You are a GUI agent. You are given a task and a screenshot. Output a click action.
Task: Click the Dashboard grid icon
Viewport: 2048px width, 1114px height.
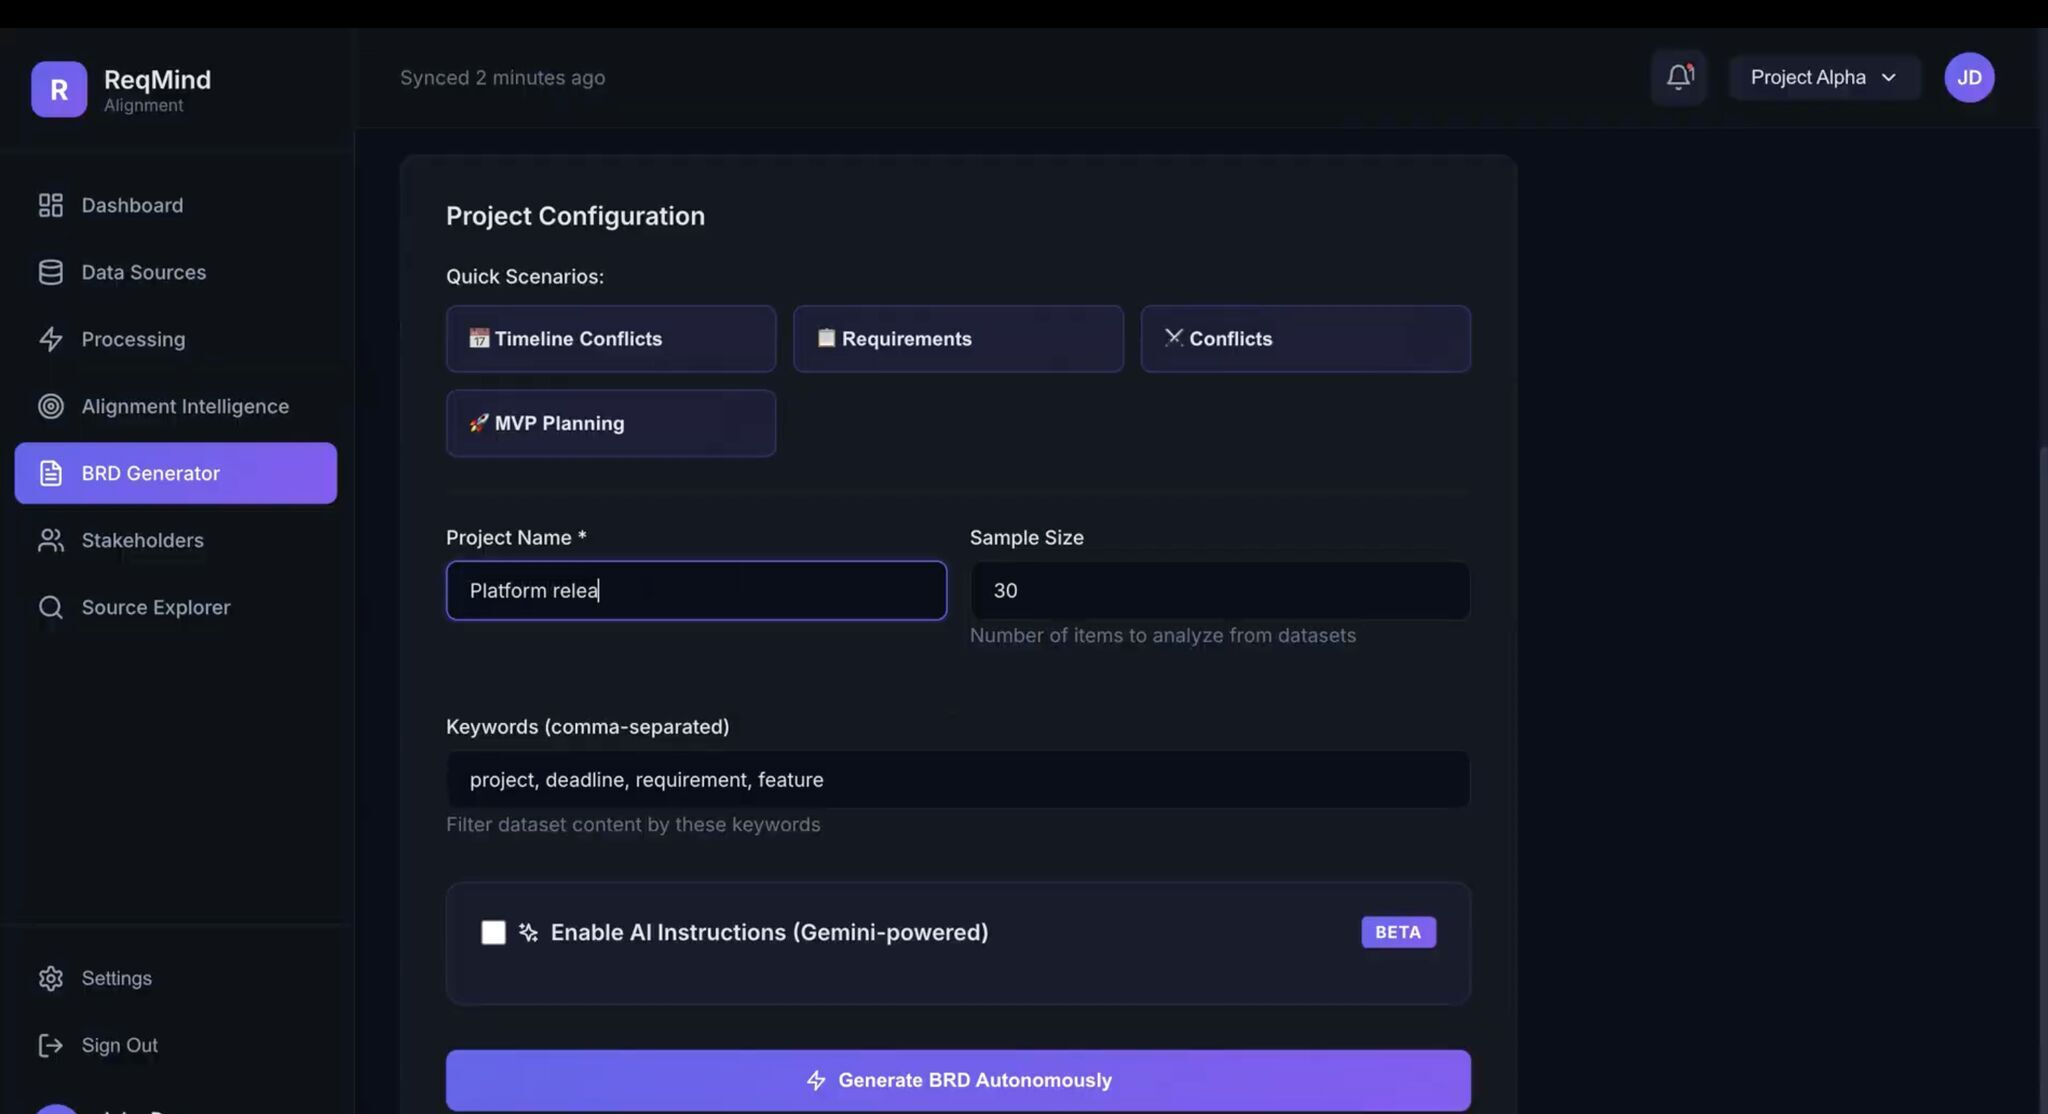pyautogui.click(x=50, y=205)
